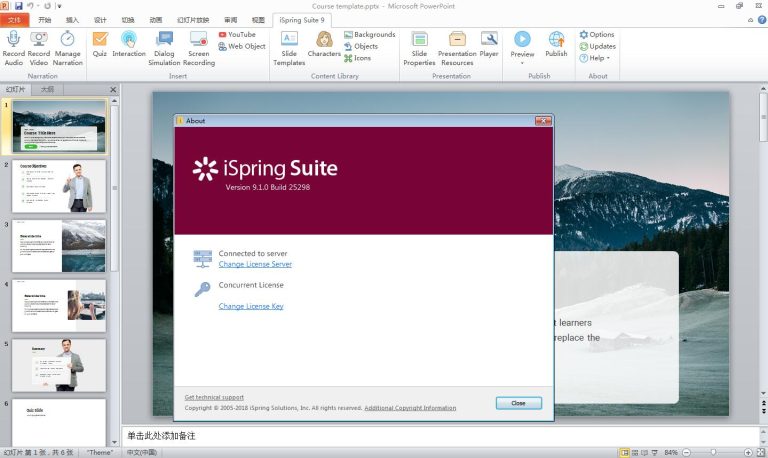This screenshot has width=768, height=458.
Task: Click the 中文(中国) language indicator
Action: pyautogui.click(x=142, y=453)
